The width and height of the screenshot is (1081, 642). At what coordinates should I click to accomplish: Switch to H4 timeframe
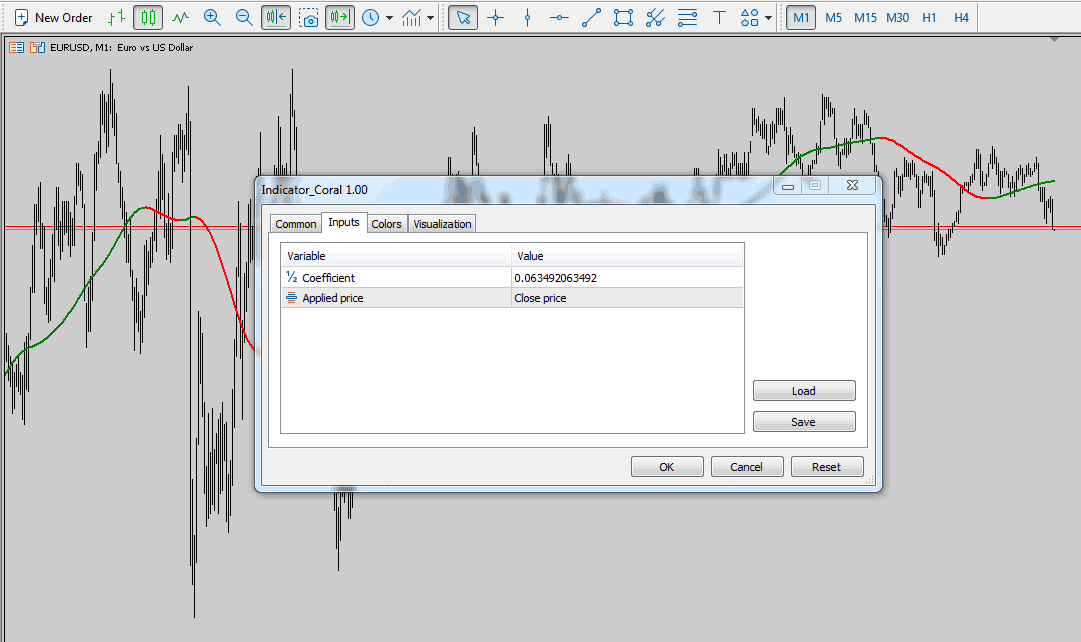click(962, 17)
